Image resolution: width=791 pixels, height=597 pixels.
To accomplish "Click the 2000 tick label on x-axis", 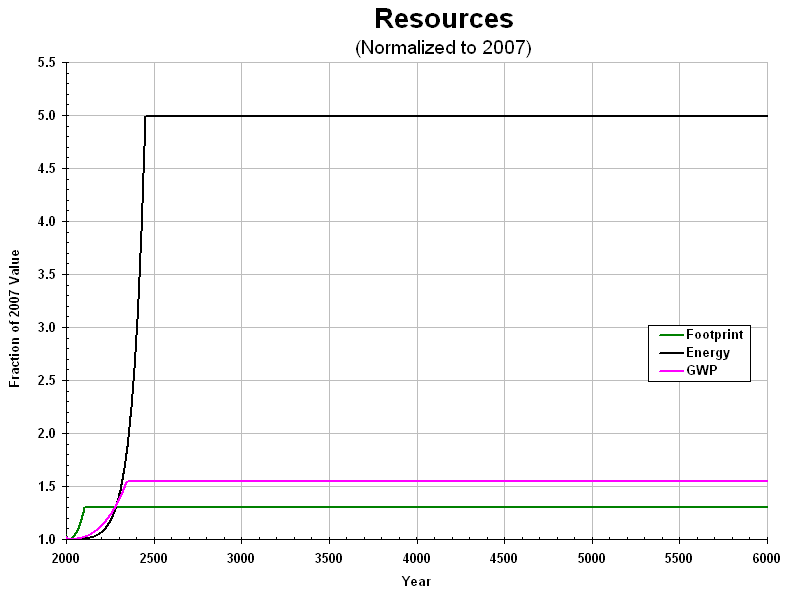I will coord(66,558).
